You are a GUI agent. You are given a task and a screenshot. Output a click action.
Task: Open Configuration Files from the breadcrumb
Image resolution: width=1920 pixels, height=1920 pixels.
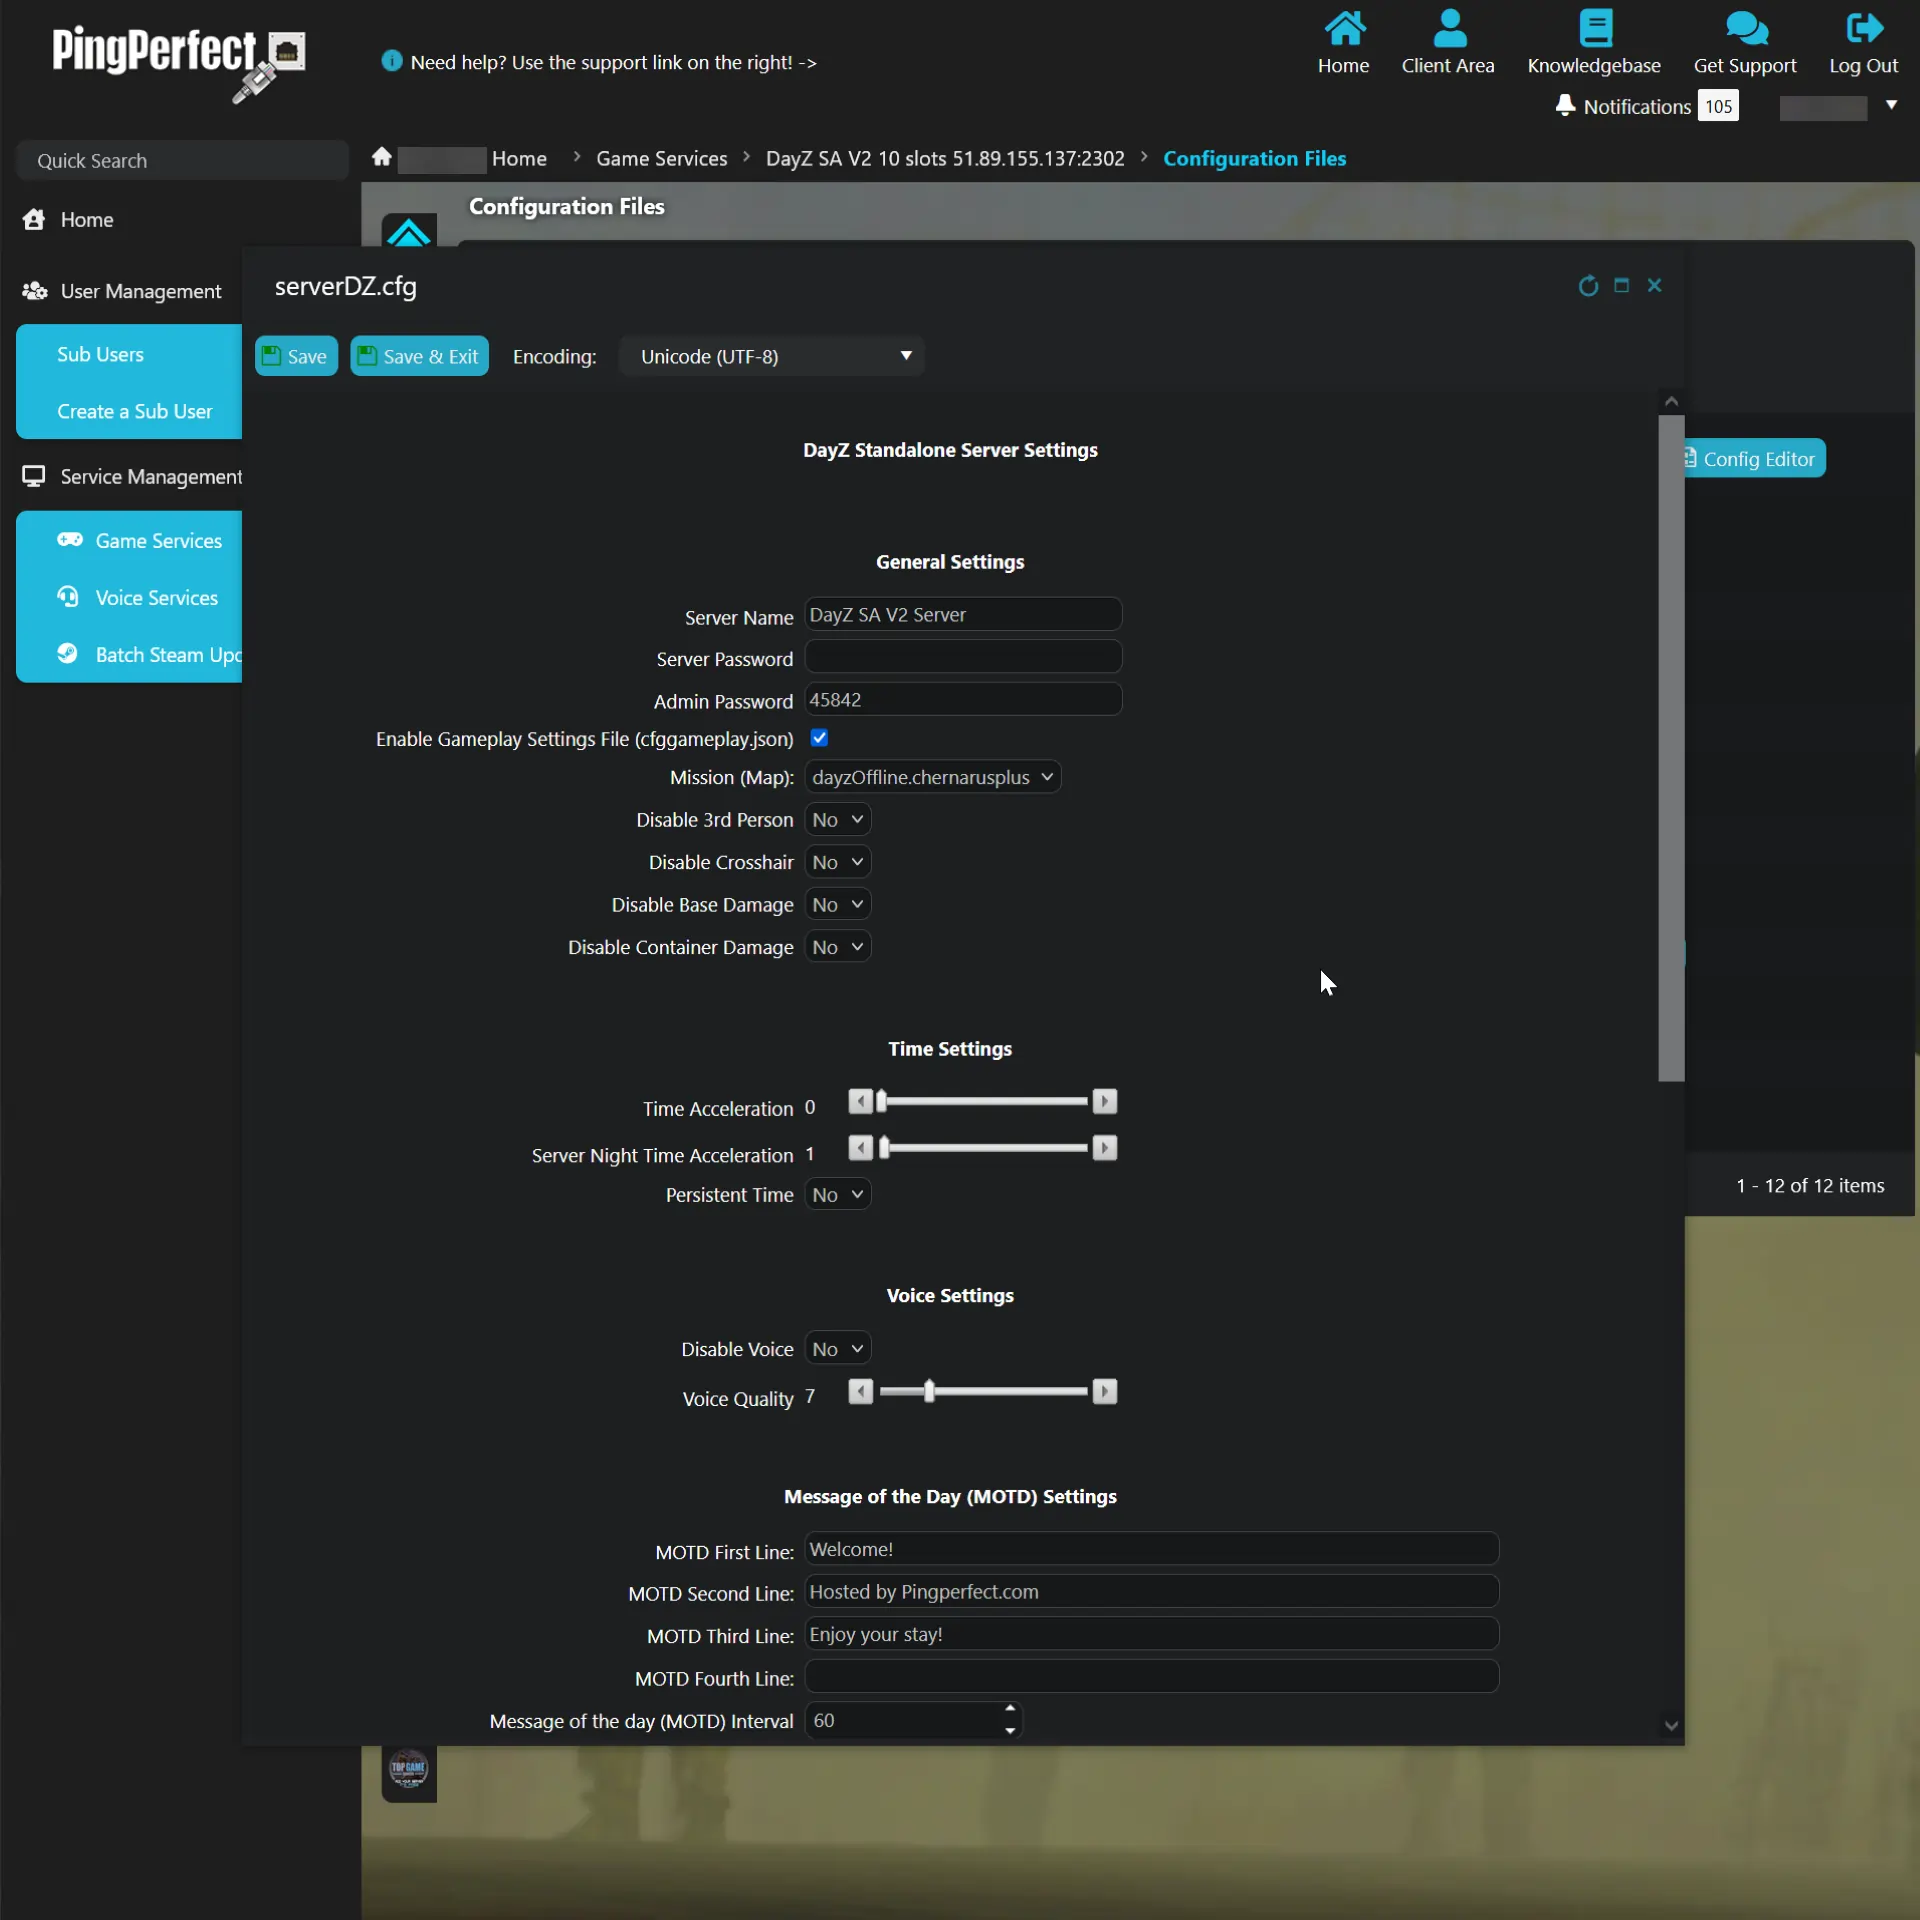click(1254, 158)
